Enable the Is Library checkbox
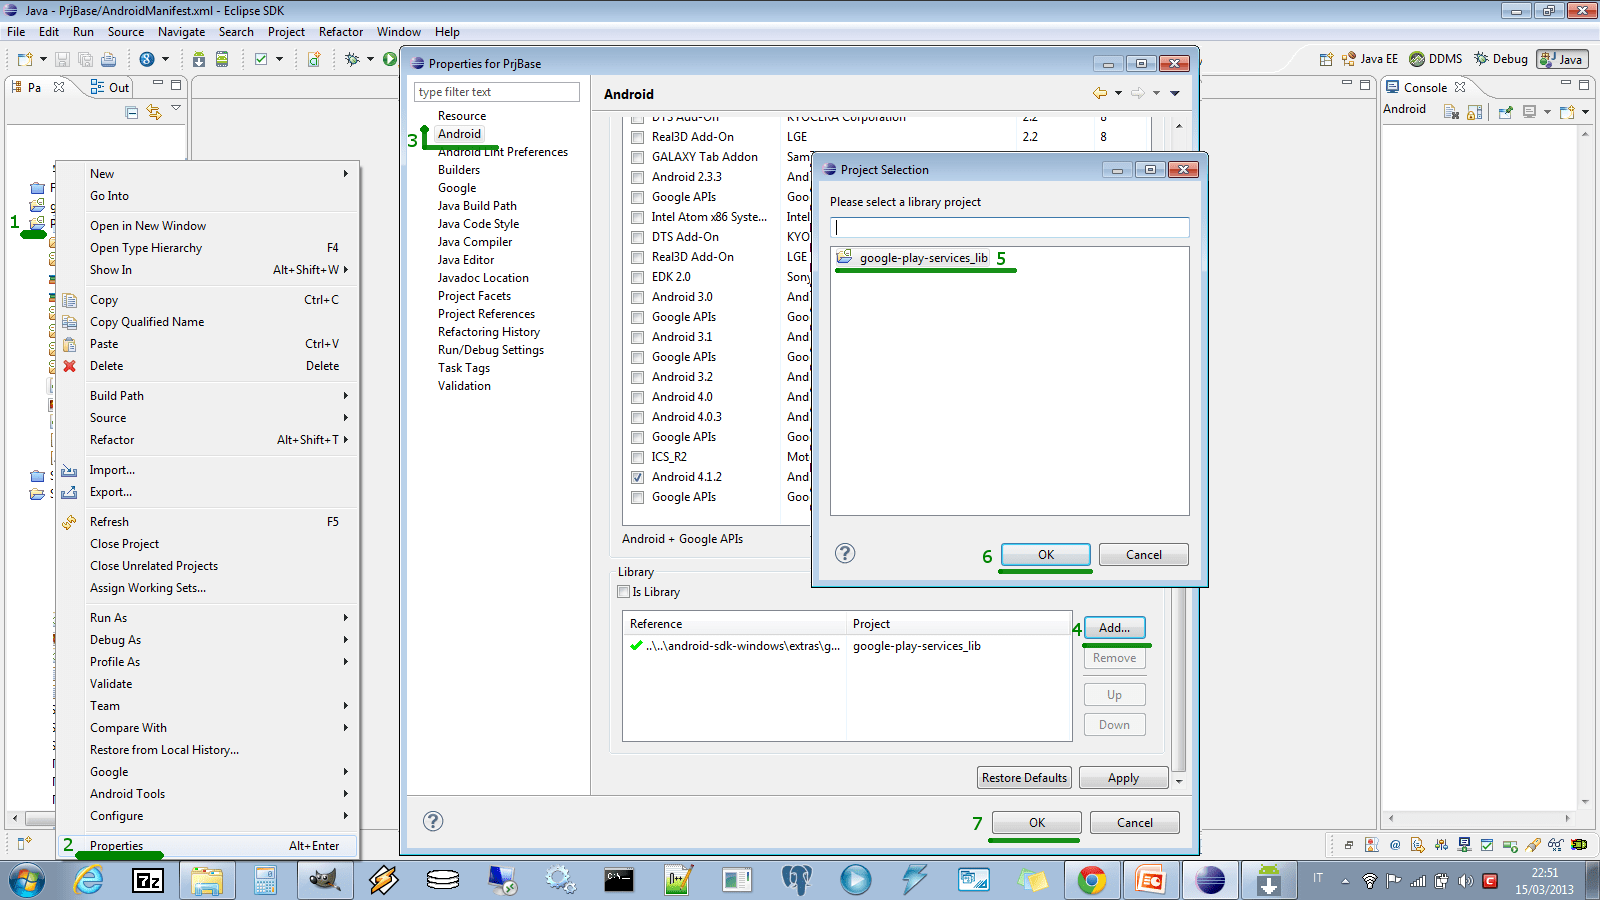This screenshot has height=900, width=1600. pyautogui.click(x=624, y=592)
